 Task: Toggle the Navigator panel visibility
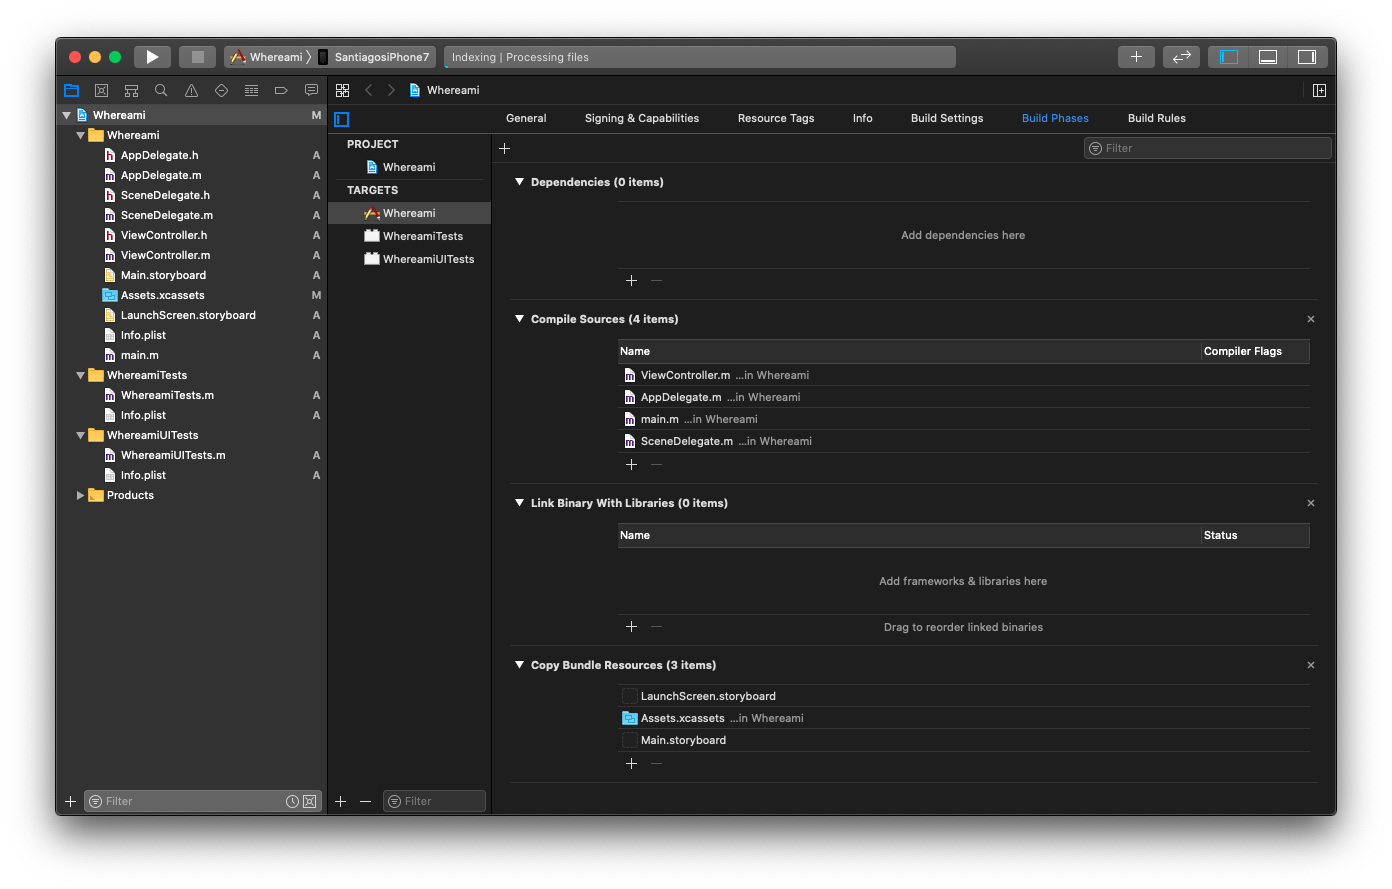point(1229,57)
